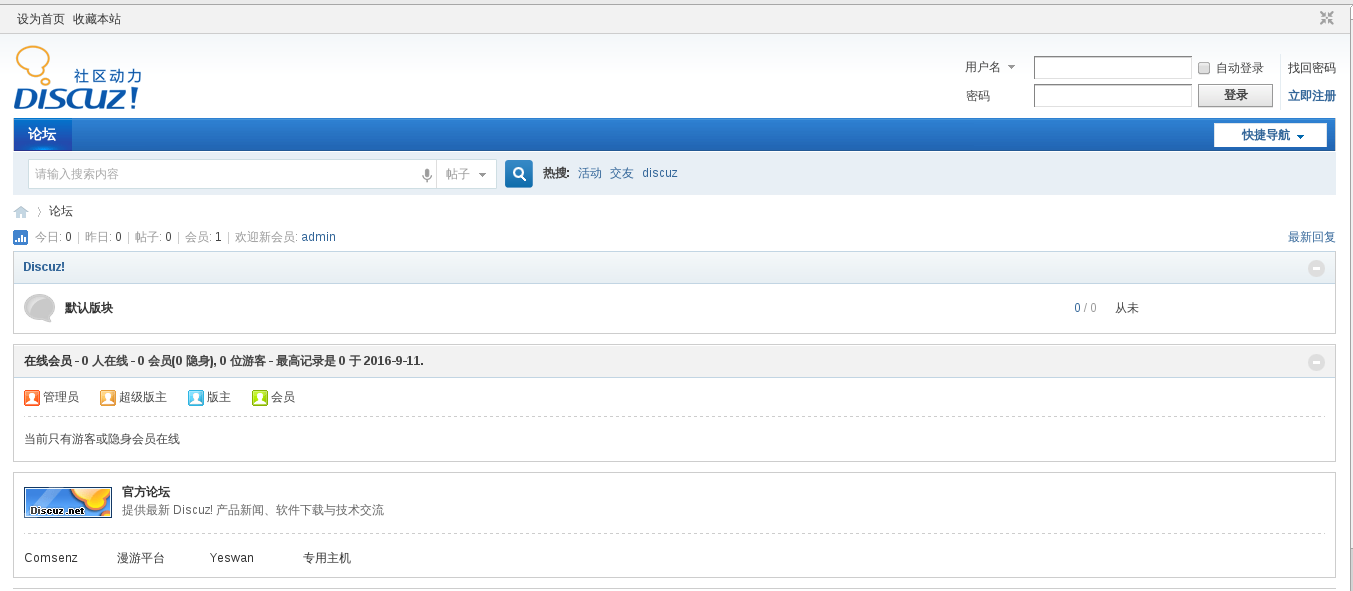1353x591 pixels.
Task: Click the Discuz.net banner image
Action: coord(68,502)
